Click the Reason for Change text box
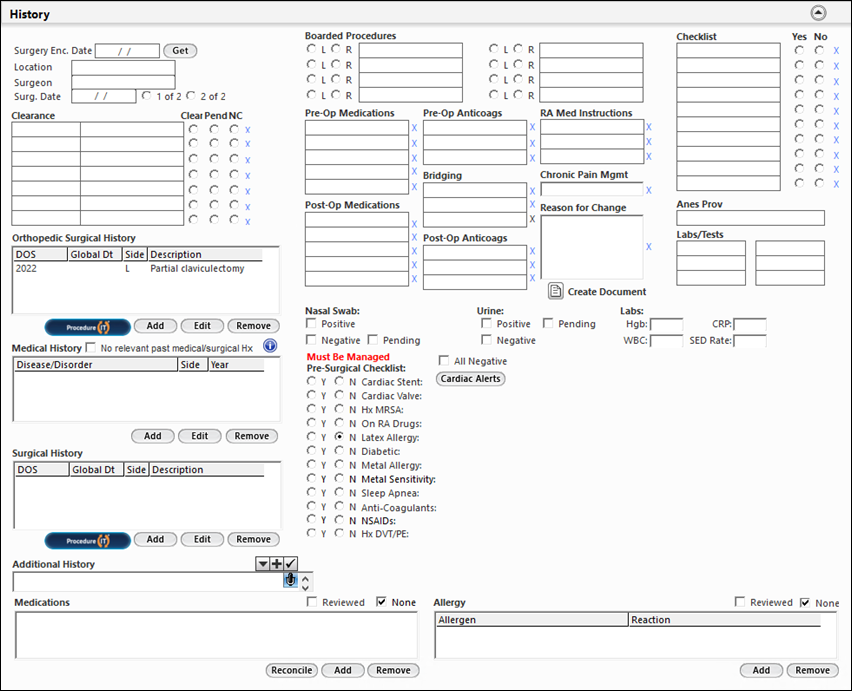Viewport: 852px width, 691px height. click(592, 247)
